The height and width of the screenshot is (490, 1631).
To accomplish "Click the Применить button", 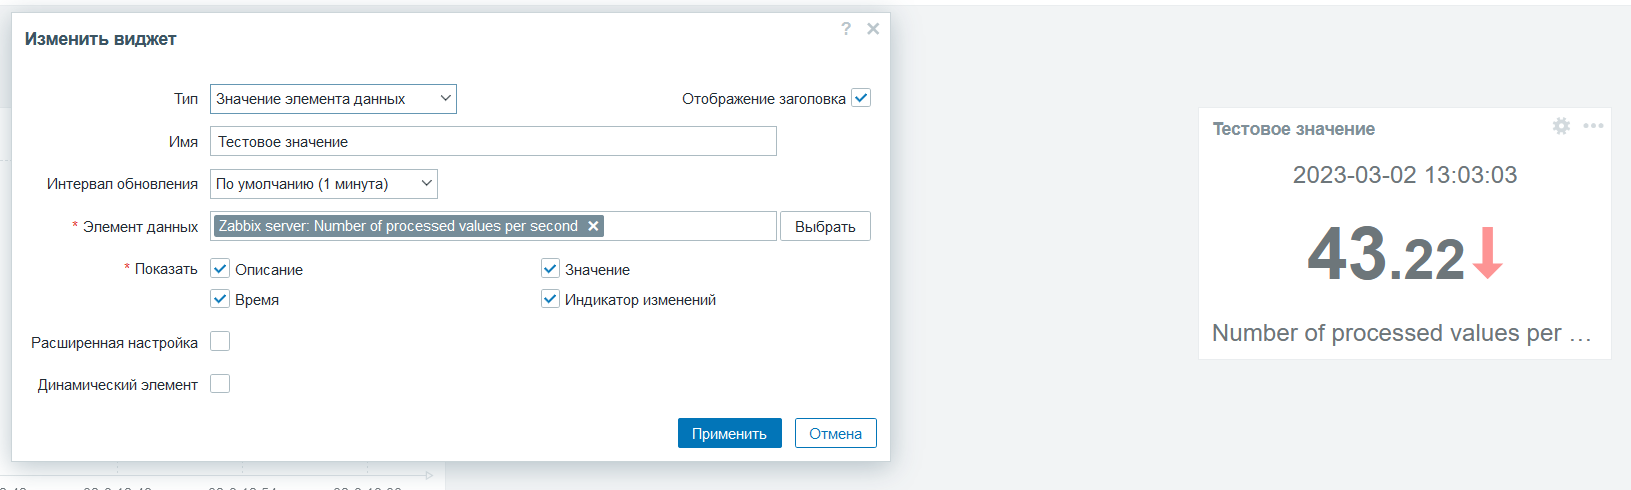I will pyautogui.click(x=730, y=433).
